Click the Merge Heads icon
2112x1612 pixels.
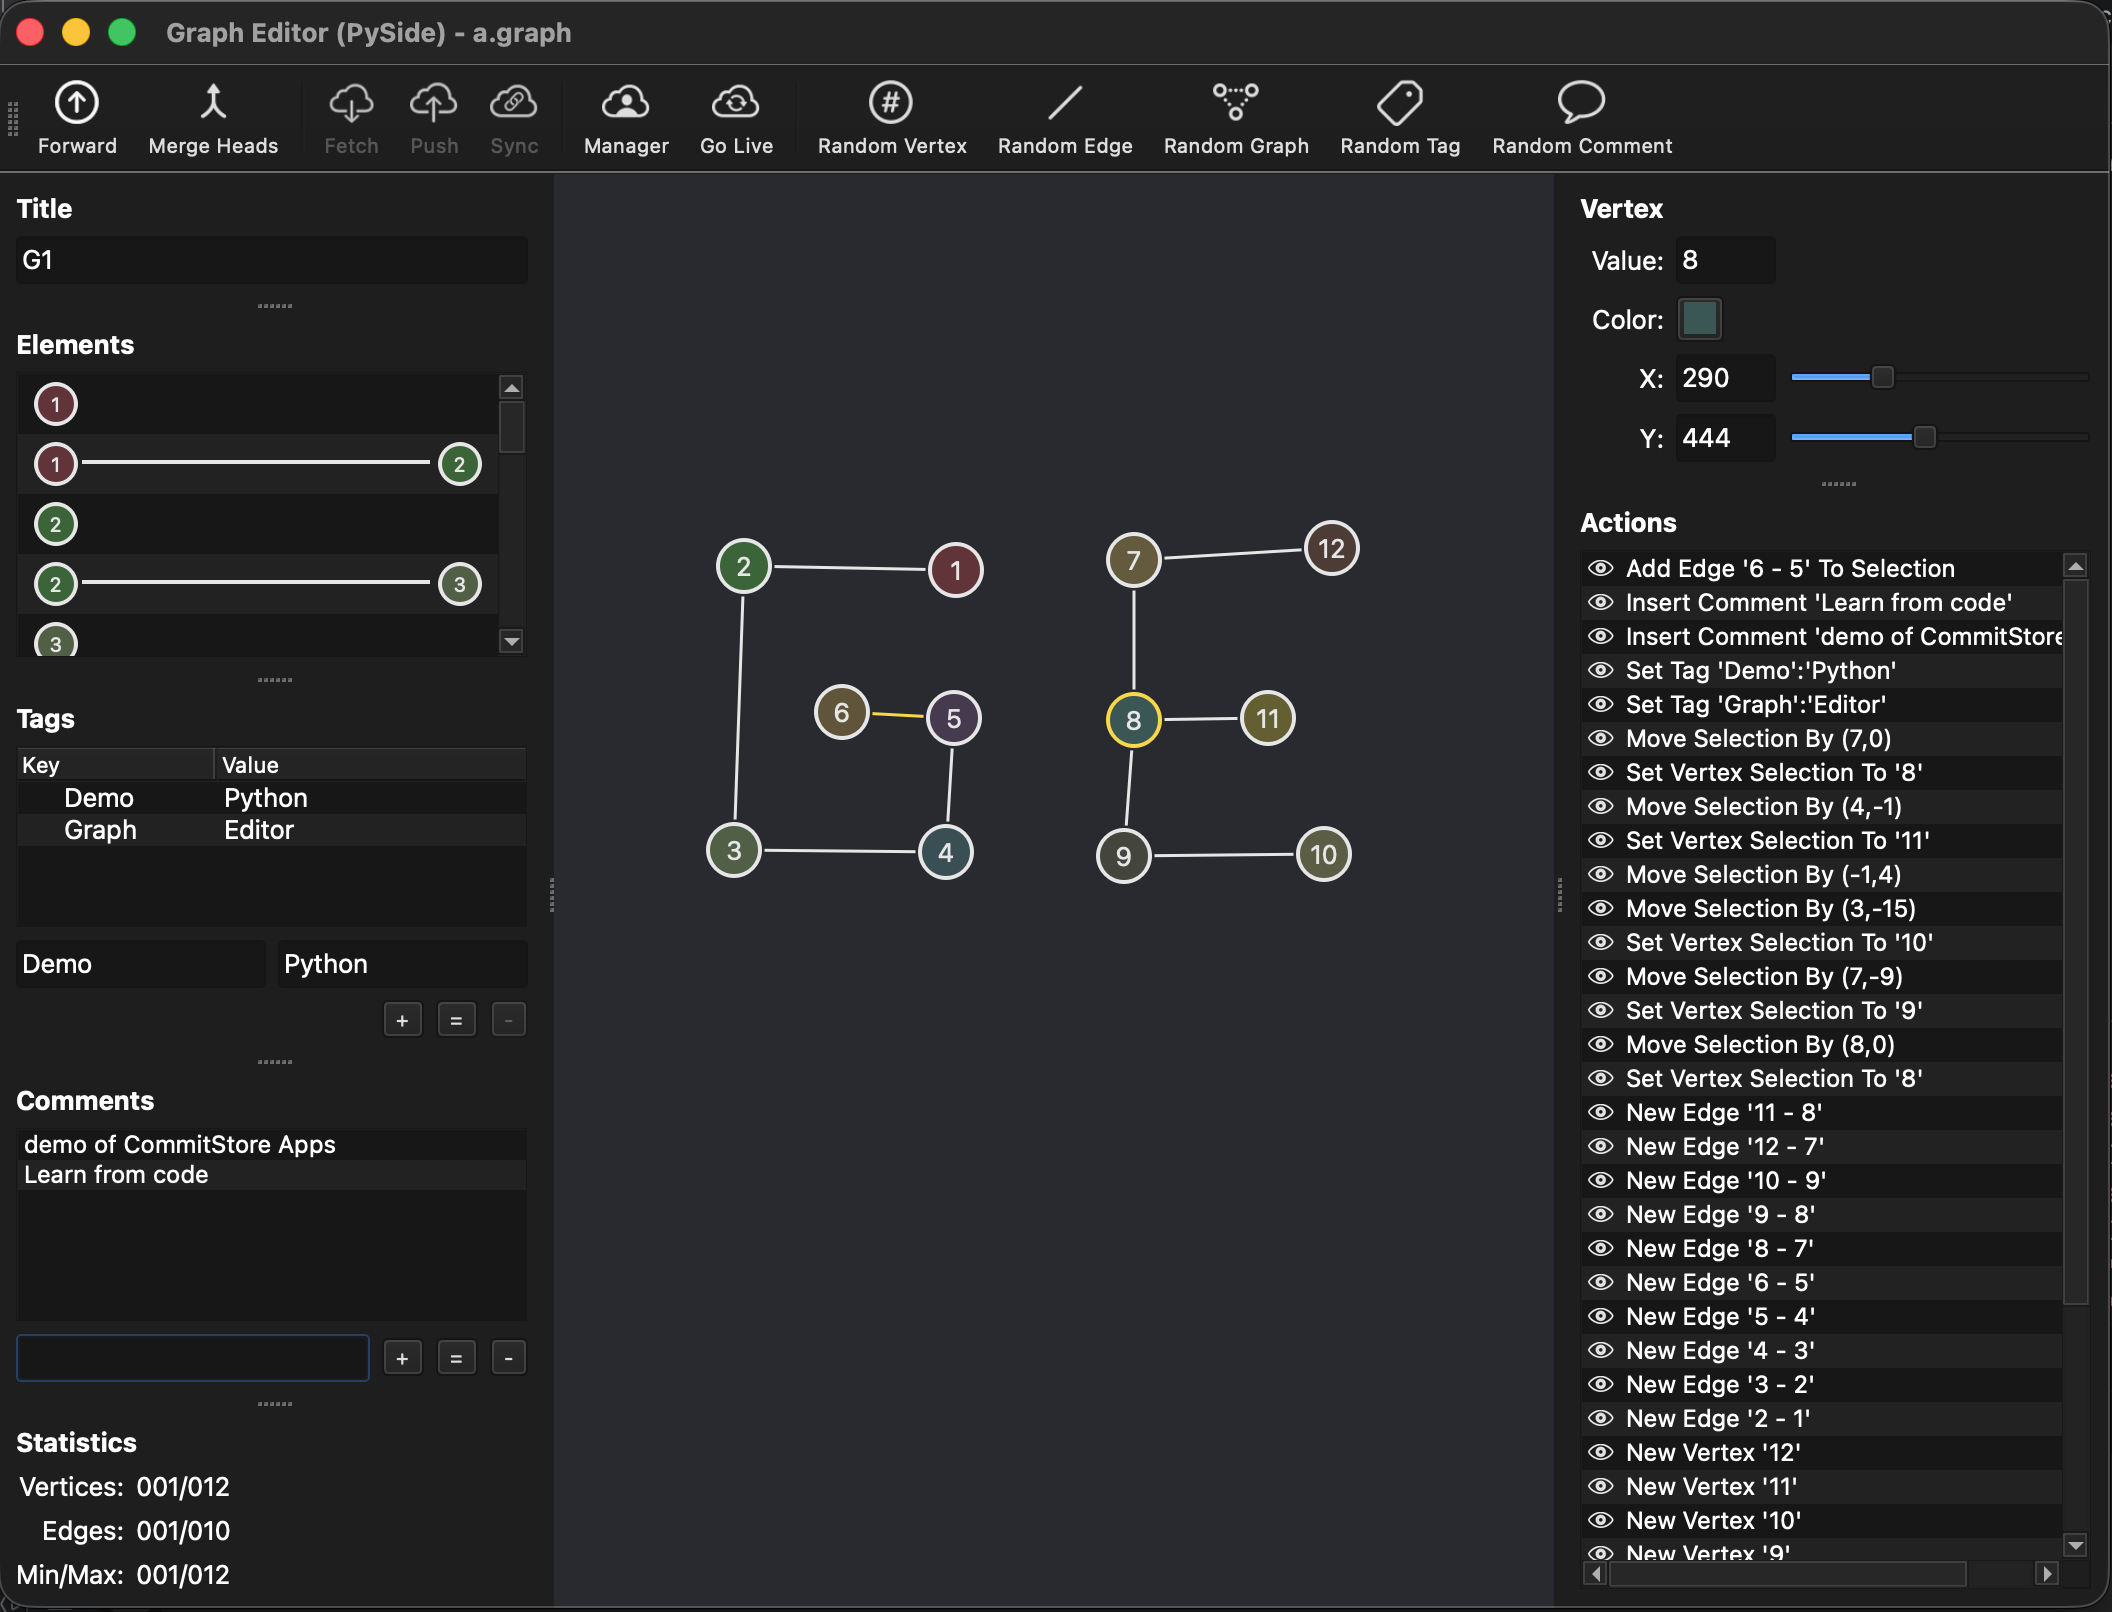(x=213, y=103)
